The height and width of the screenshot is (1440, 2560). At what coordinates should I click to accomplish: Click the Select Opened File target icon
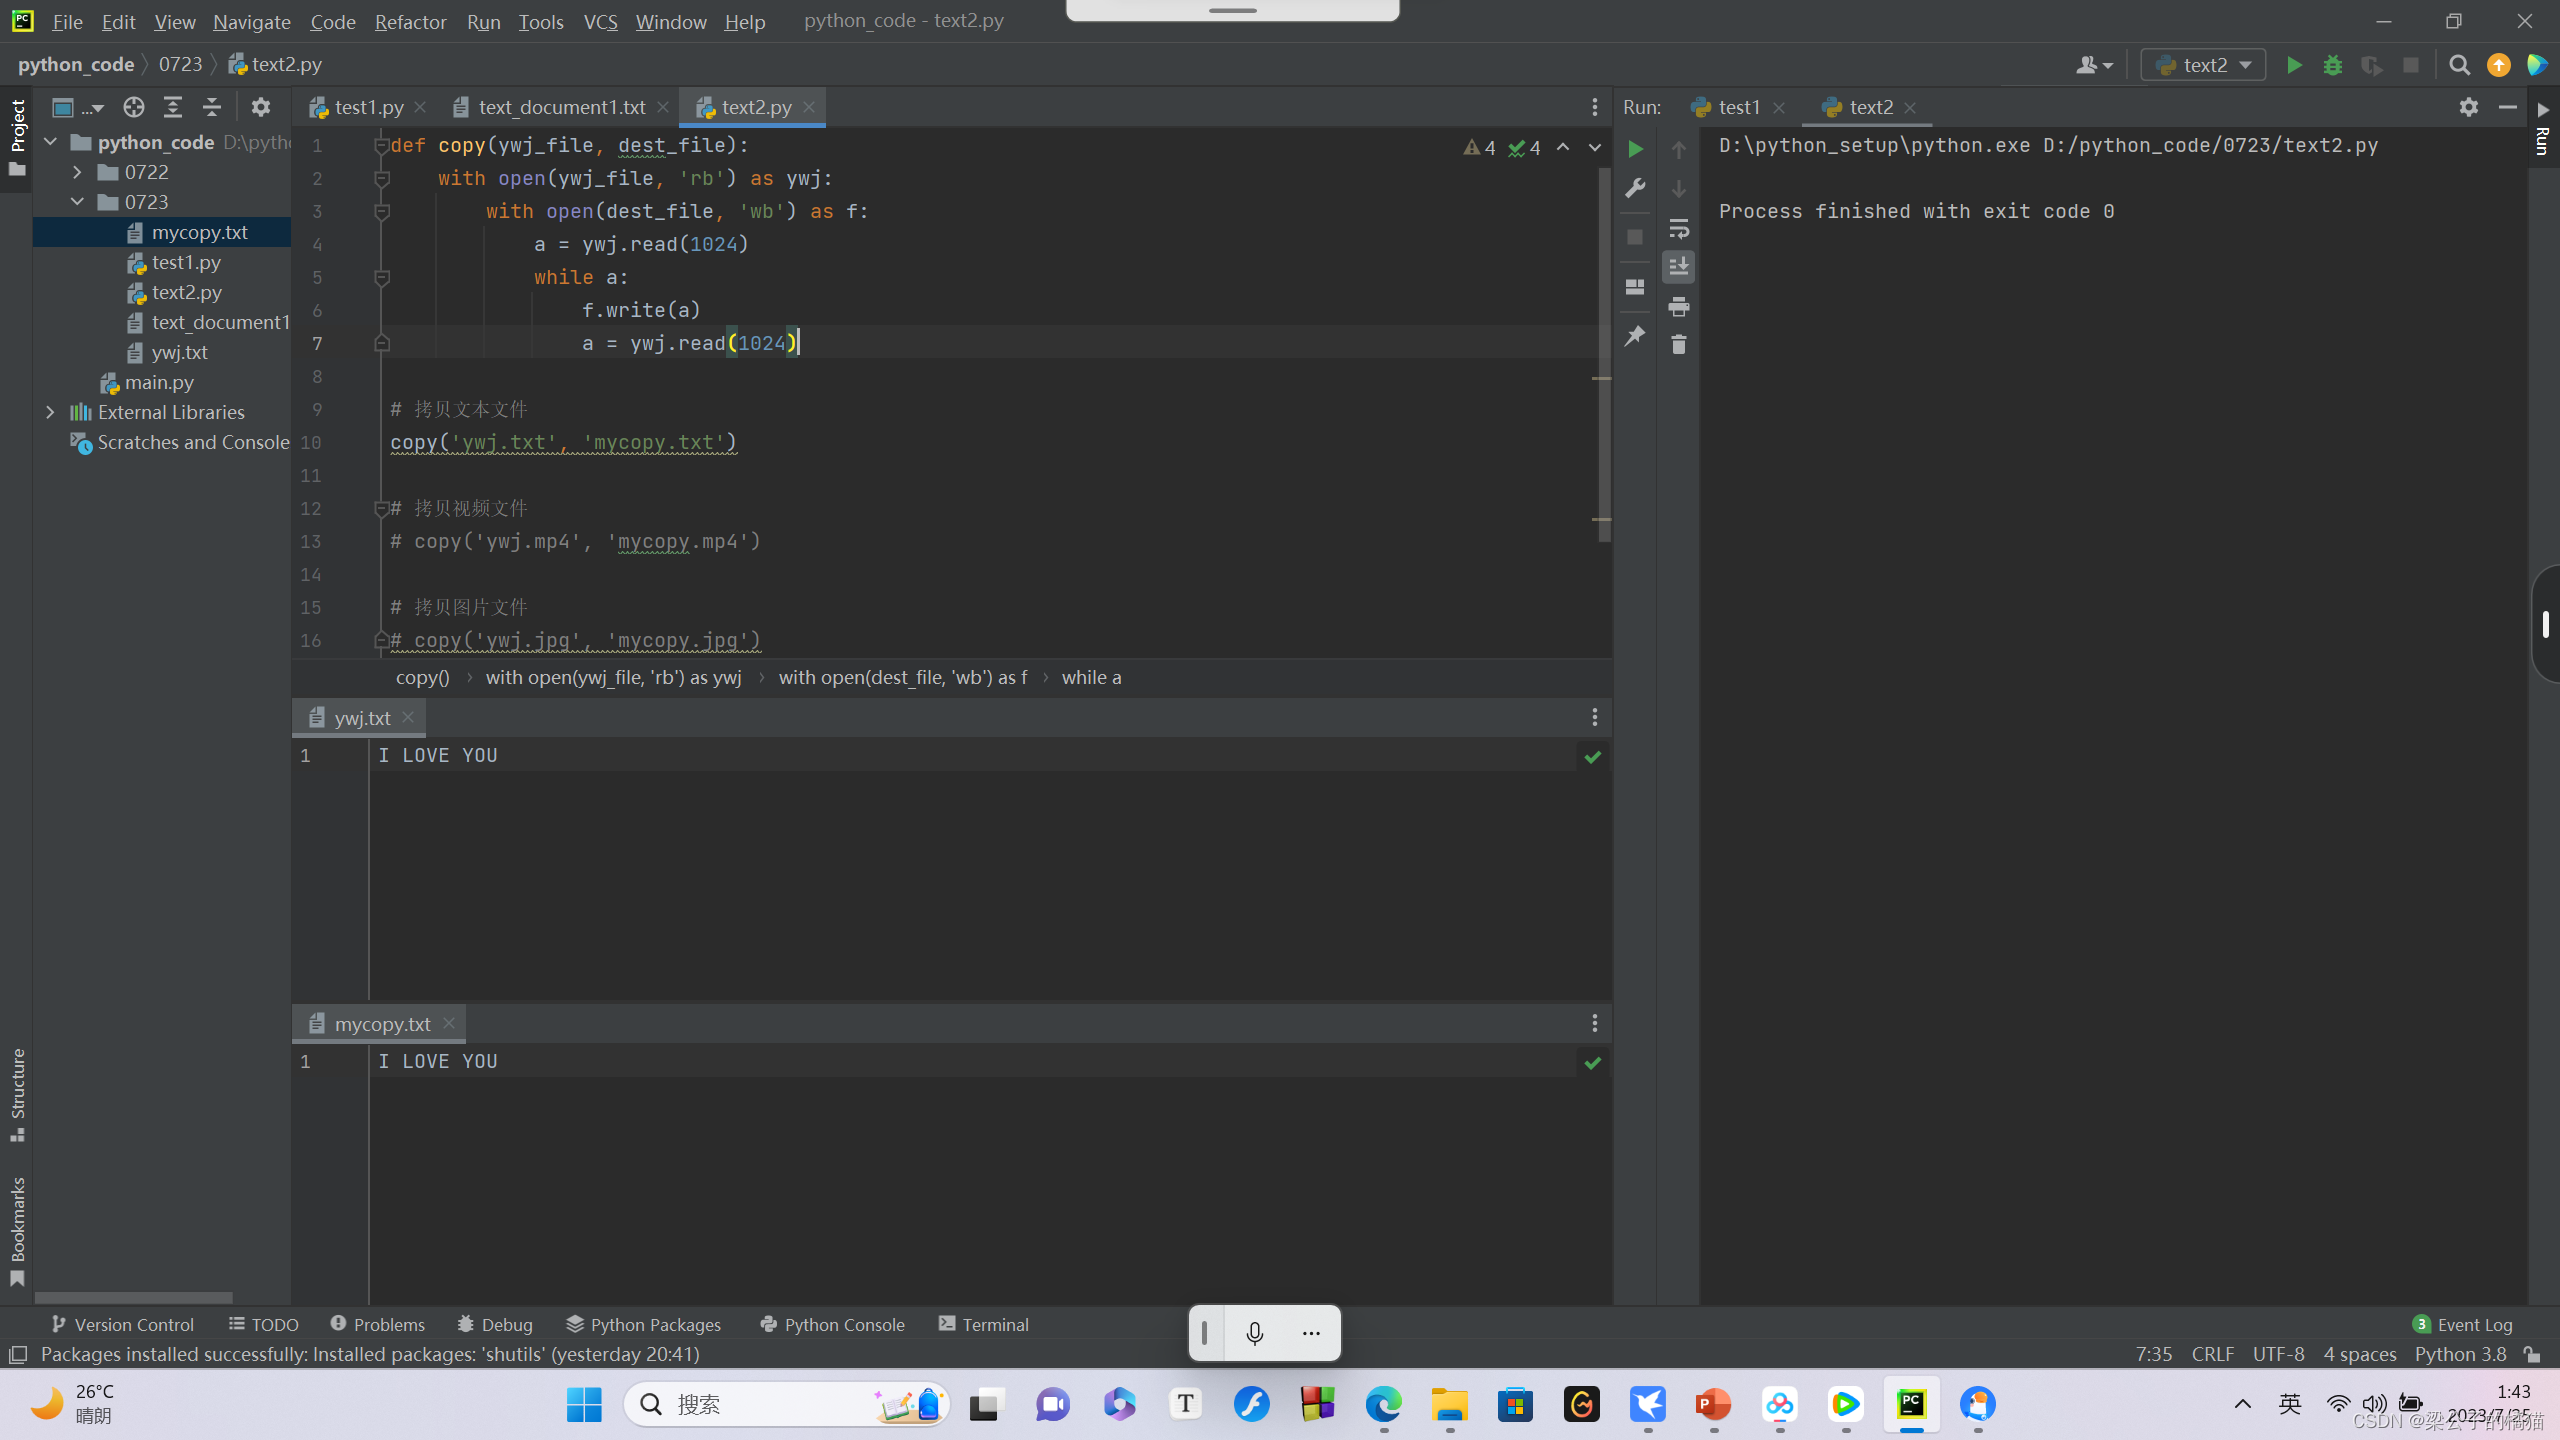tap(133, 107)
